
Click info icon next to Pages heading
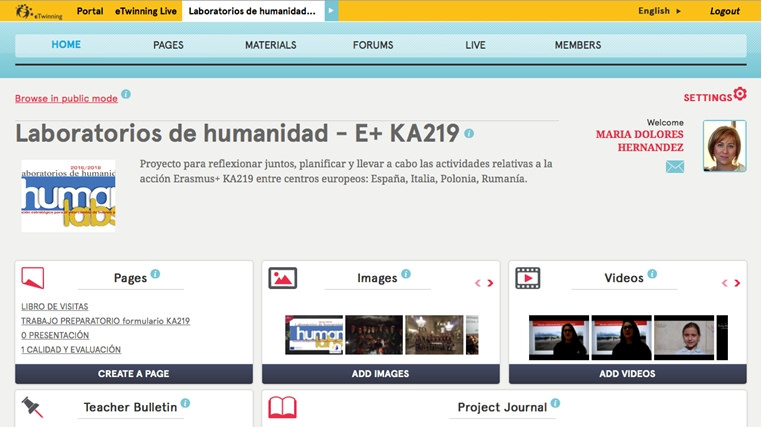tap(155, 274)
